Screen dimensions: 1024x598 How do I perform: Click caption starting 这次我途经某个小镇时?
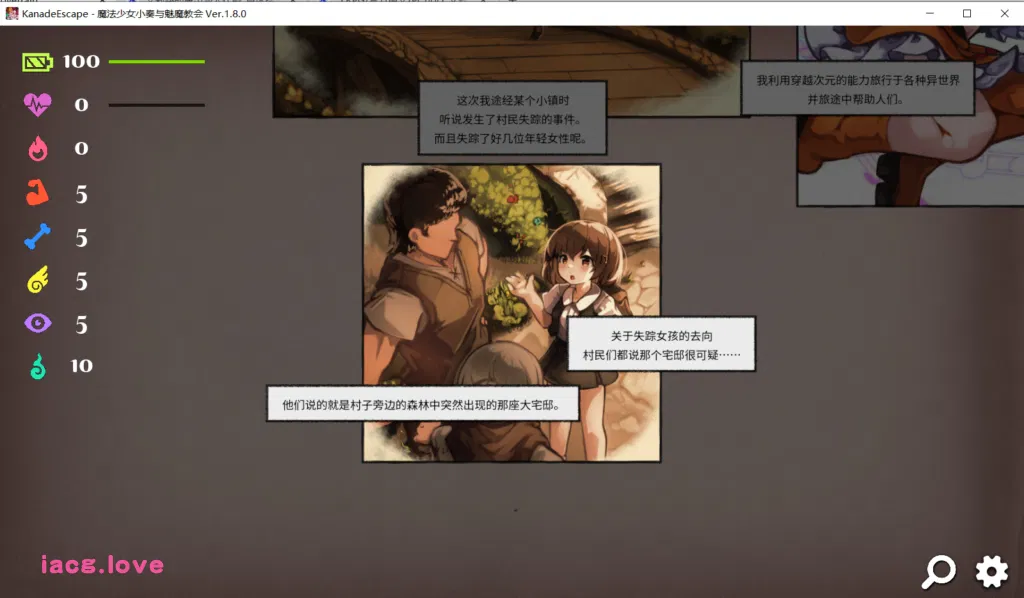tap(513, 118)
